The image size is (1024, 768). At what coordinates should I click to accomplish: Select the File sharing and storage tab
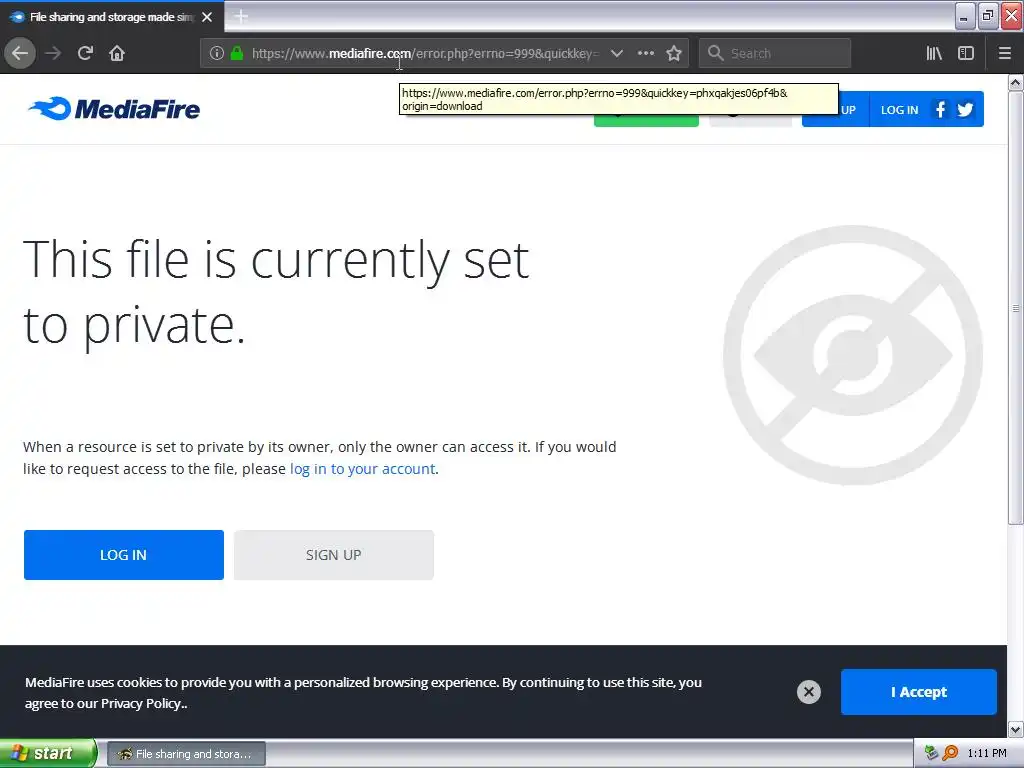coord(112,17)
